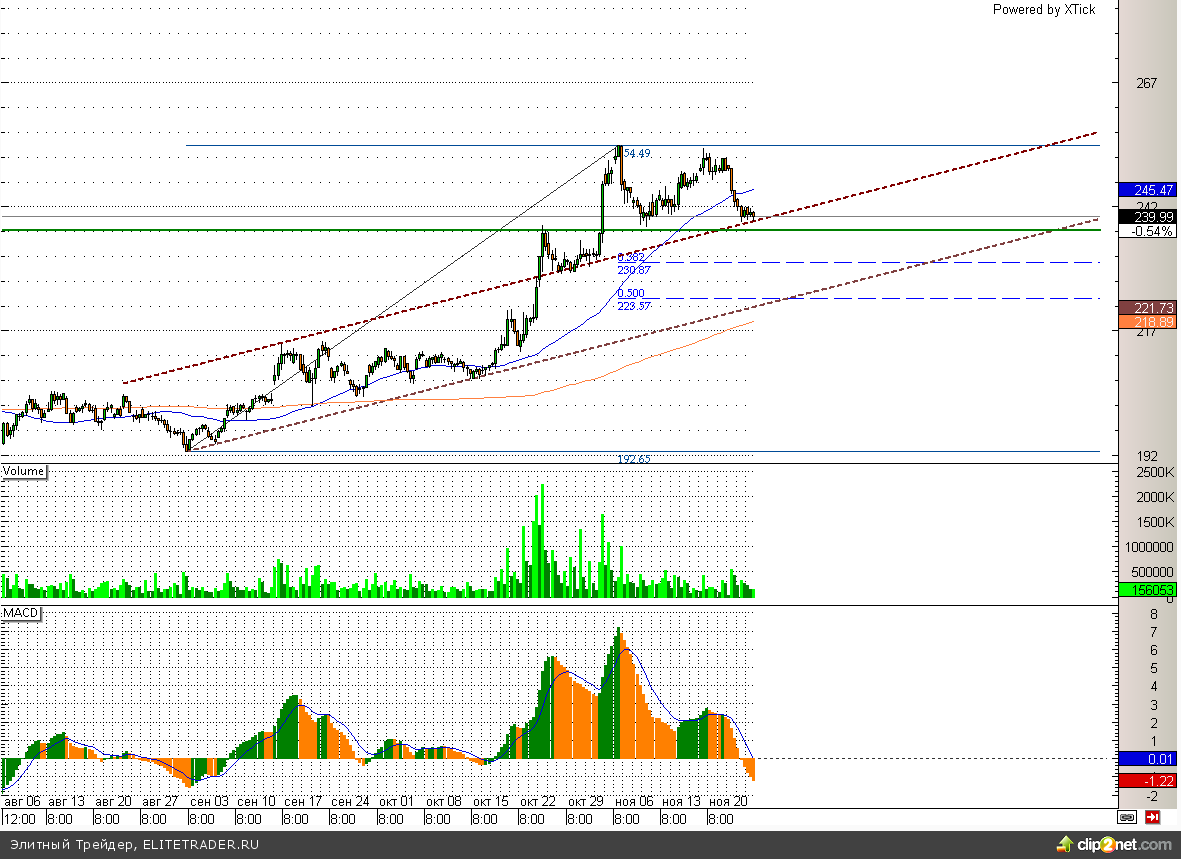The height and width of the screenshot is (859, 1181).
Task: Click the Powered by XTick text
Action: [1043, 9]
